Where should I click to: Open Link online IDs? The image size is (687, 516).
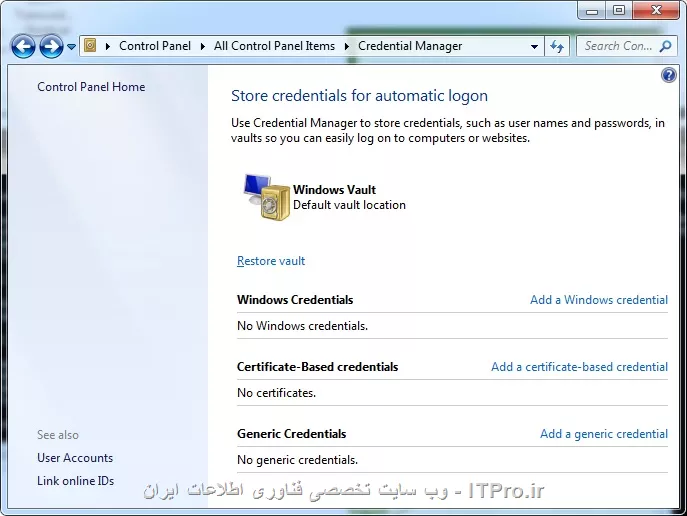[75, 481]
